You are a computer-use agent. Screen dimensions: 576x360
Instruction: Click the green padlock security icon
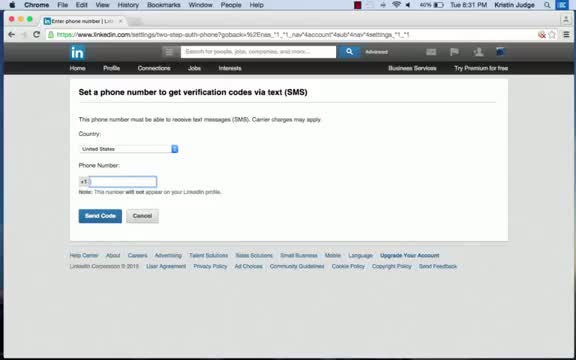[51, 35]
